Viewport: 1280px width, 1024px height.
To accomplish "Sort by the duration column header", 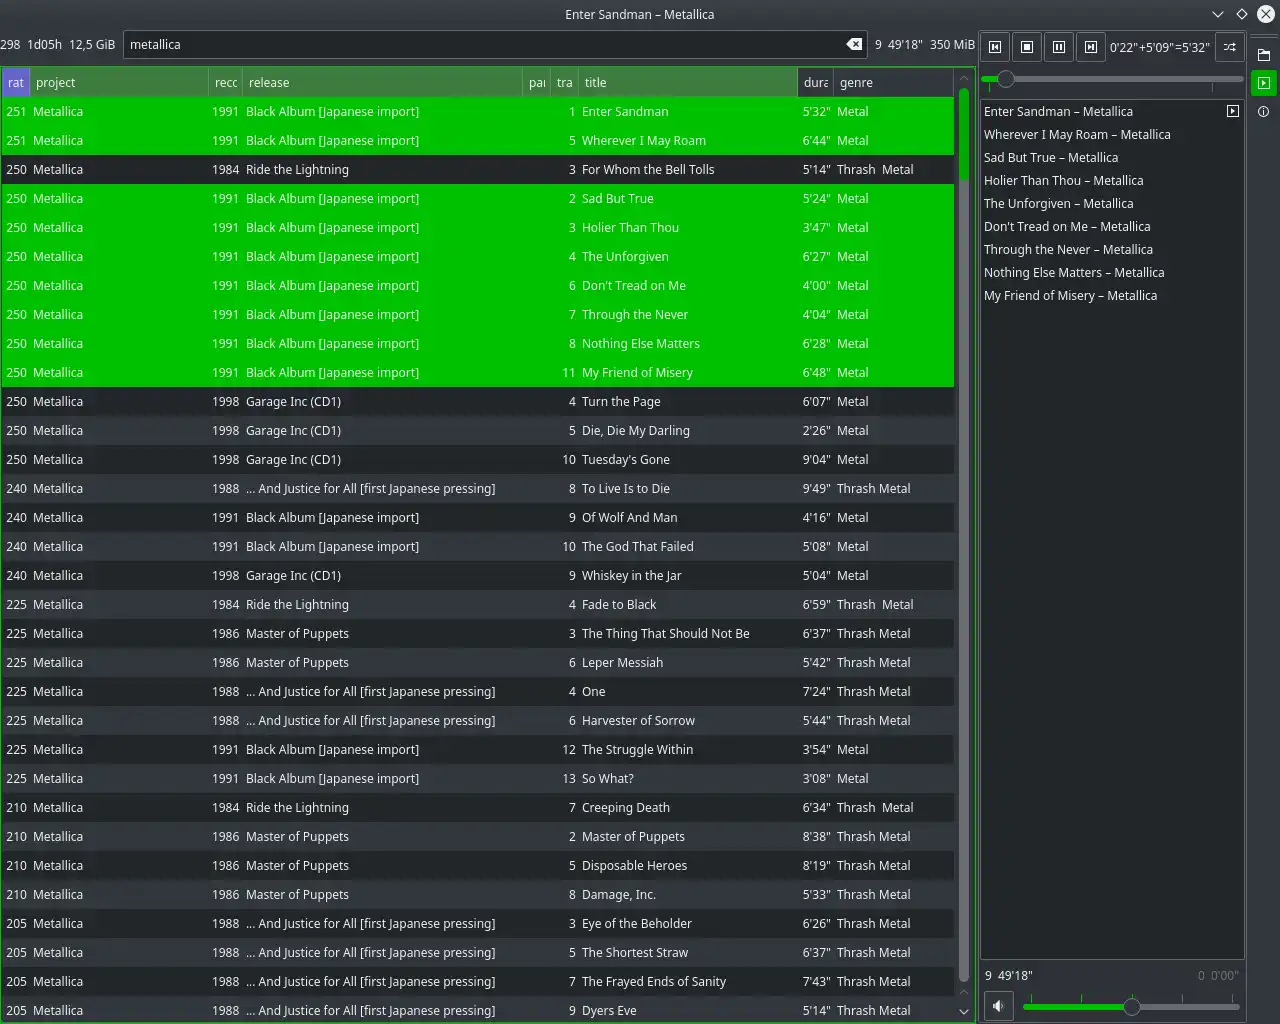I will [816, 83].
